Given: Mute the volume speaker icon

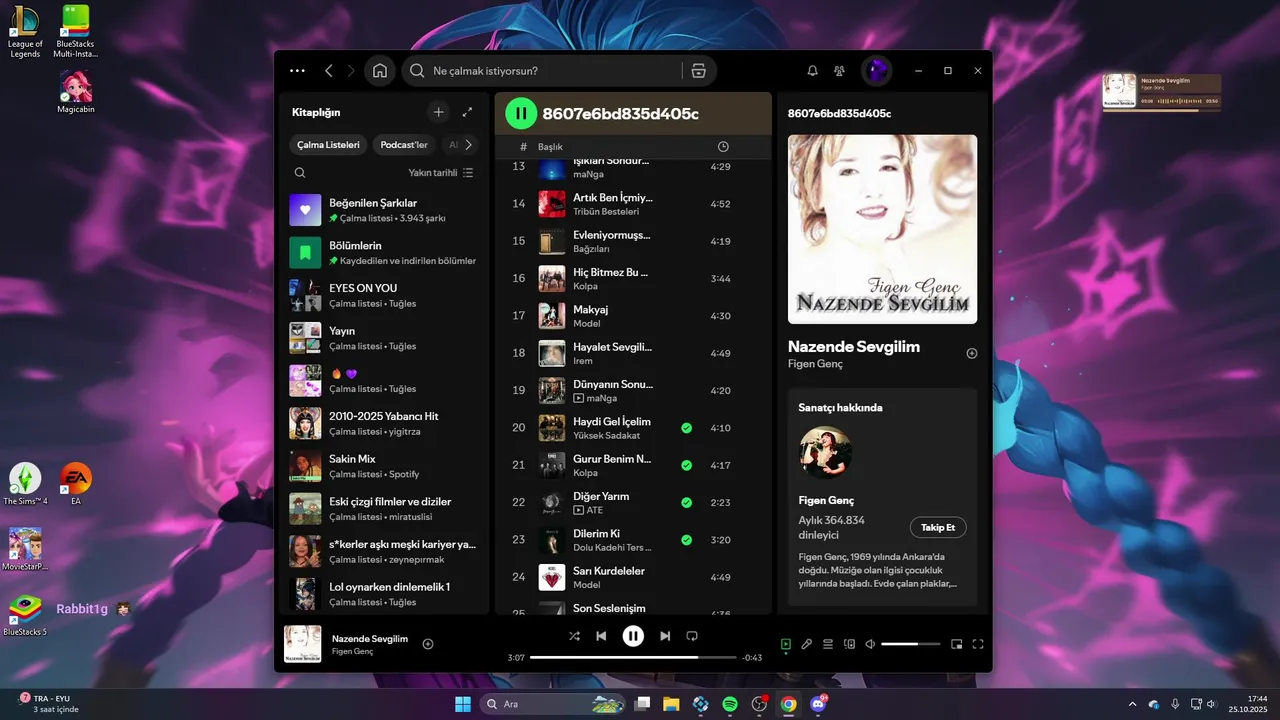Looking at the screenshot, I should pos(870,644).
